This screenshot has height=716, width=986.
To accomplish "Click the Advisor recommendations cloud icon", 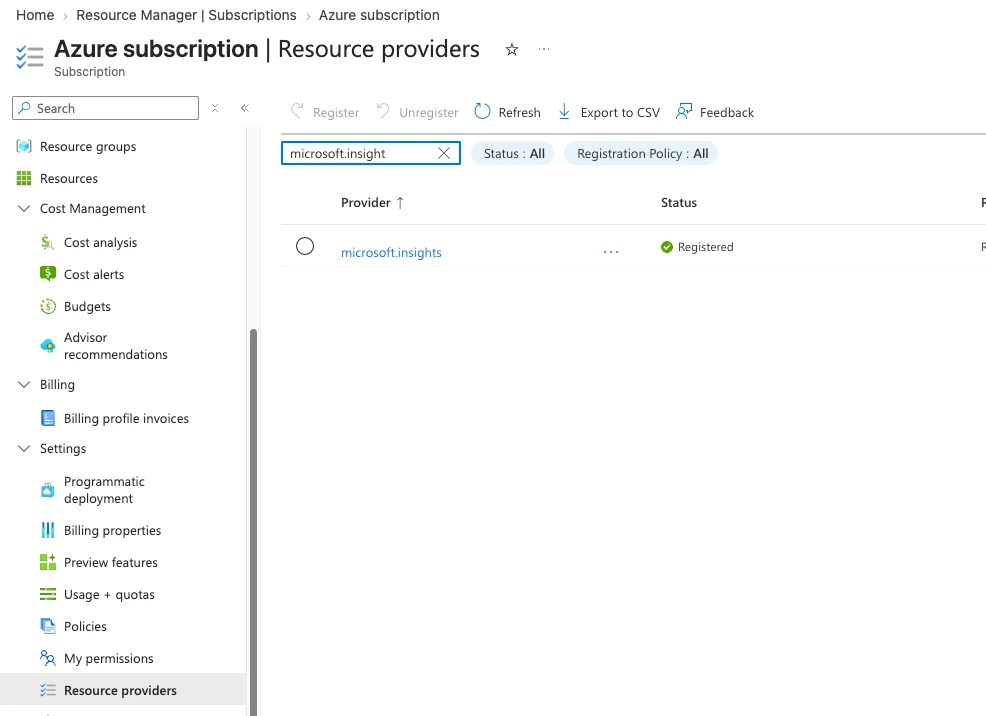I will 48,346.
